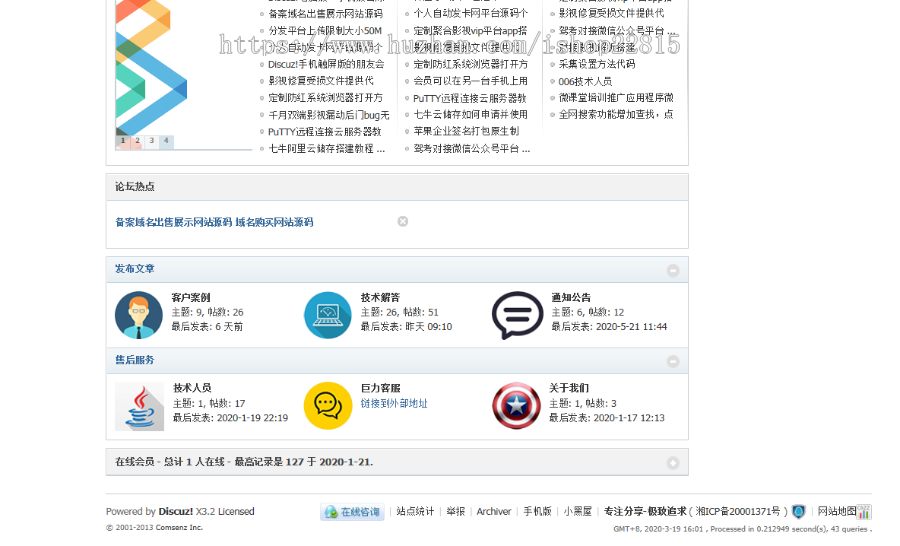
Task: Open 采集设置方法代码 thread
Action: (597, 64)
